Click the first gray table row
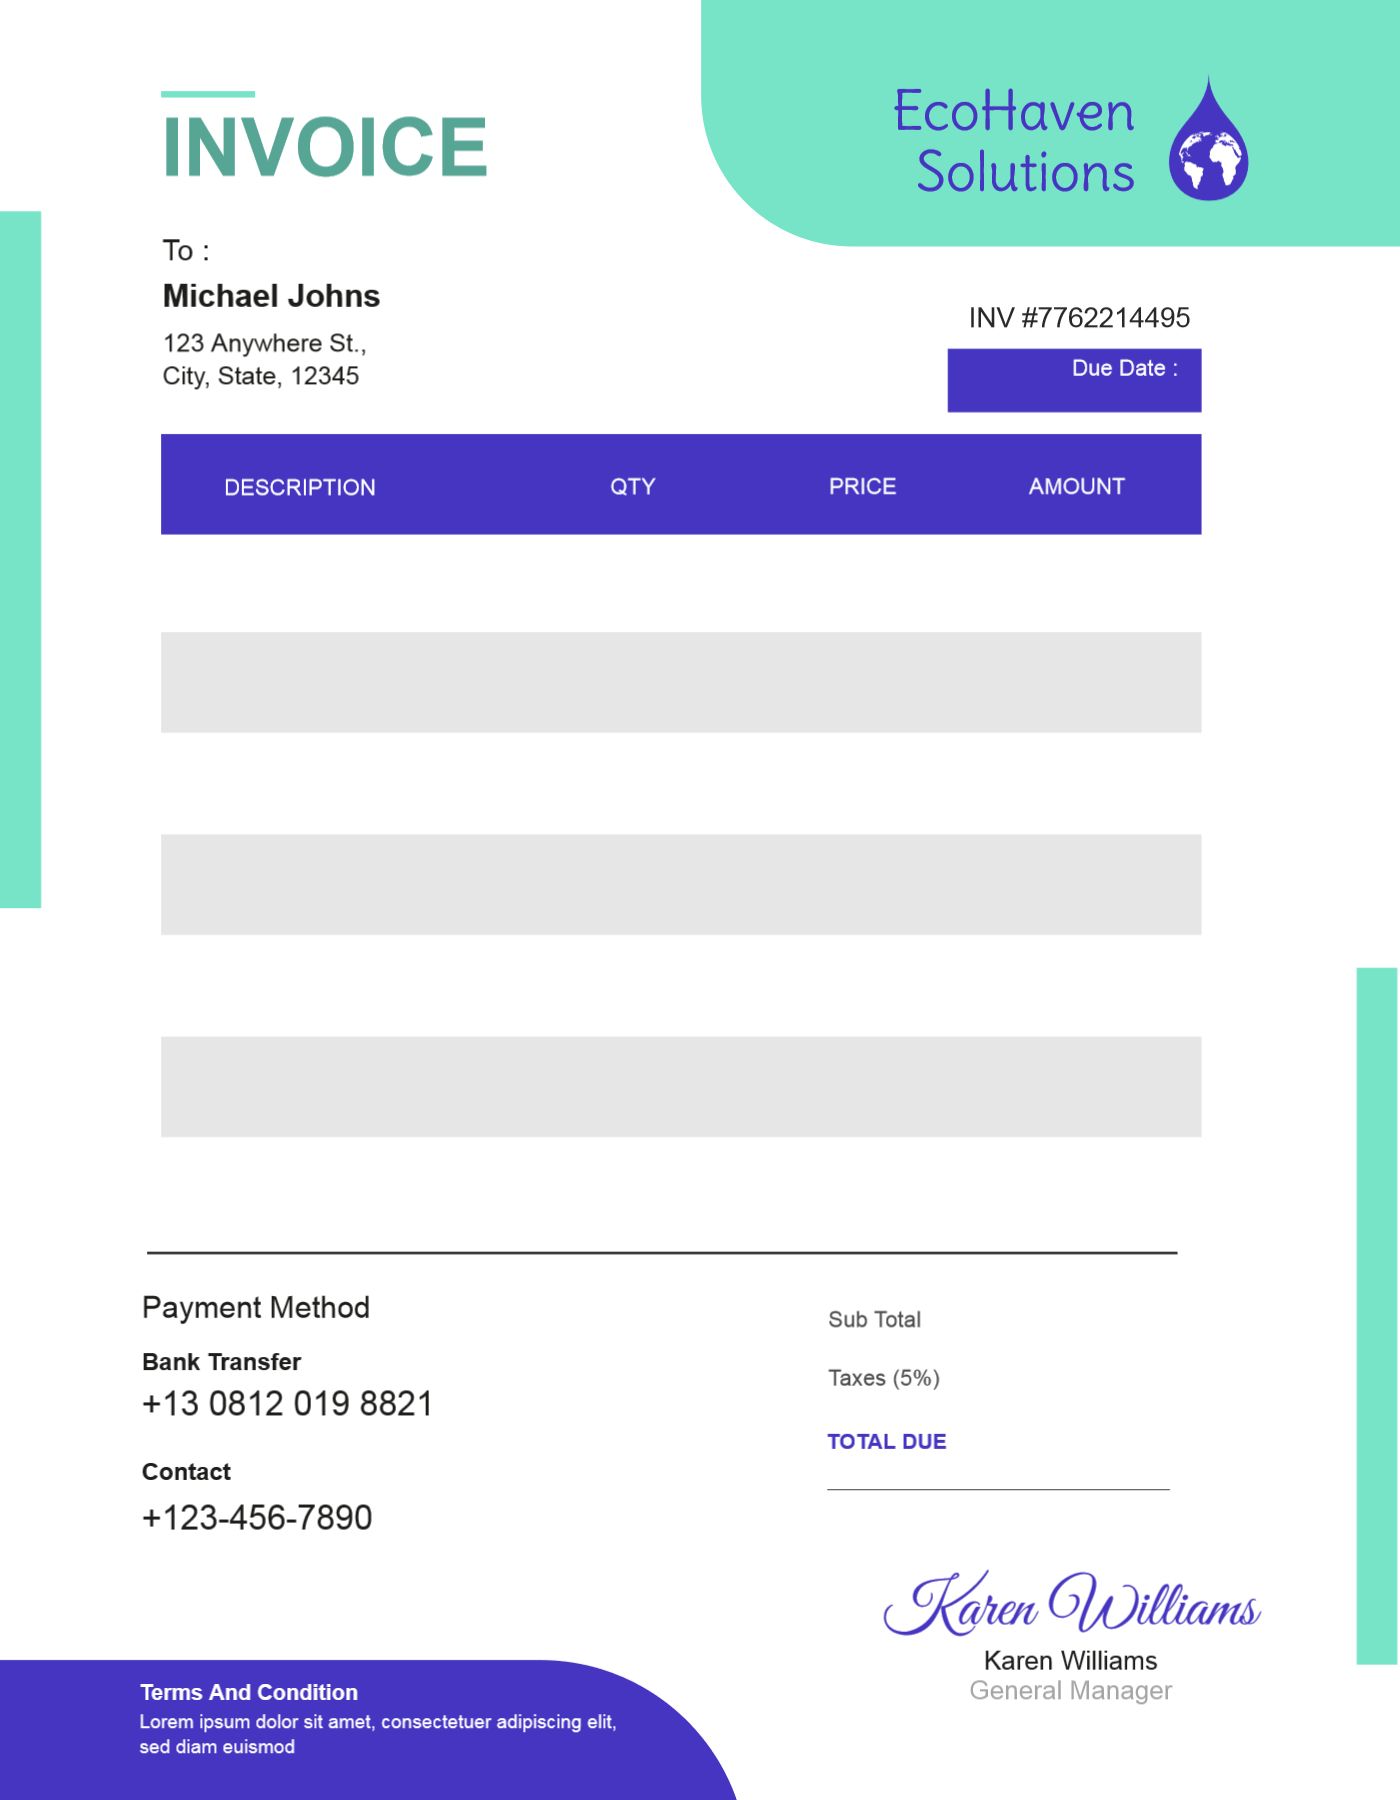This screenshot has width=1400, height=1800. [680, 682]
